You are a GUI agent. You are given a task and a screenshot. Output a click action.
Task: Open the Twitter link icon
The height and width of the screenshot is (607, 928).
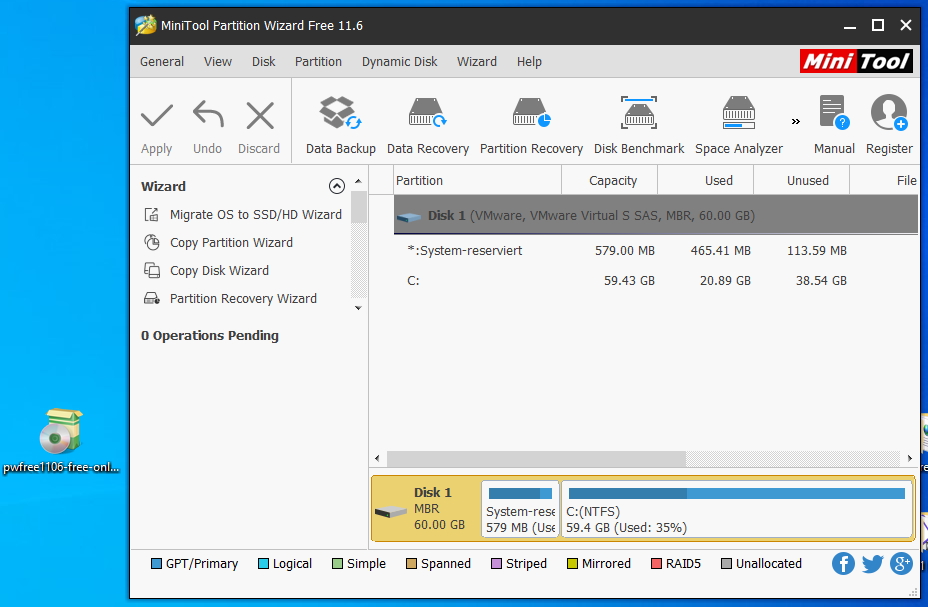coord(872,563)
